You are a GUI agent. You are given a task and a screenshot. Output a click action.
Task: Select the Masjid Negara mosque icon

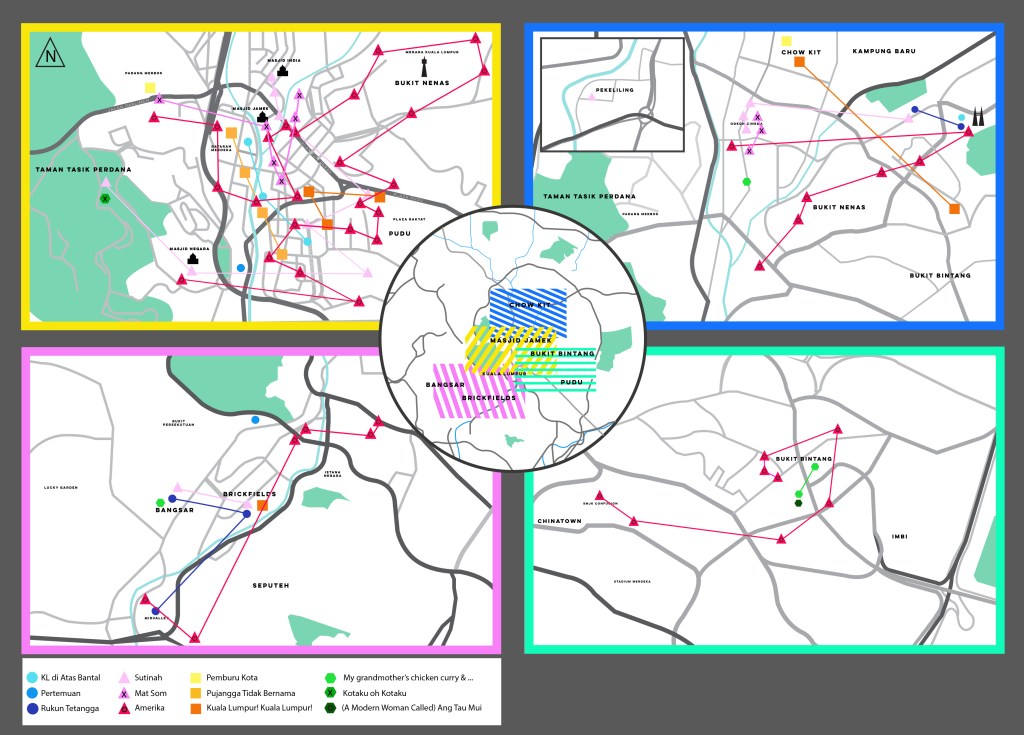tap(193, 260)
